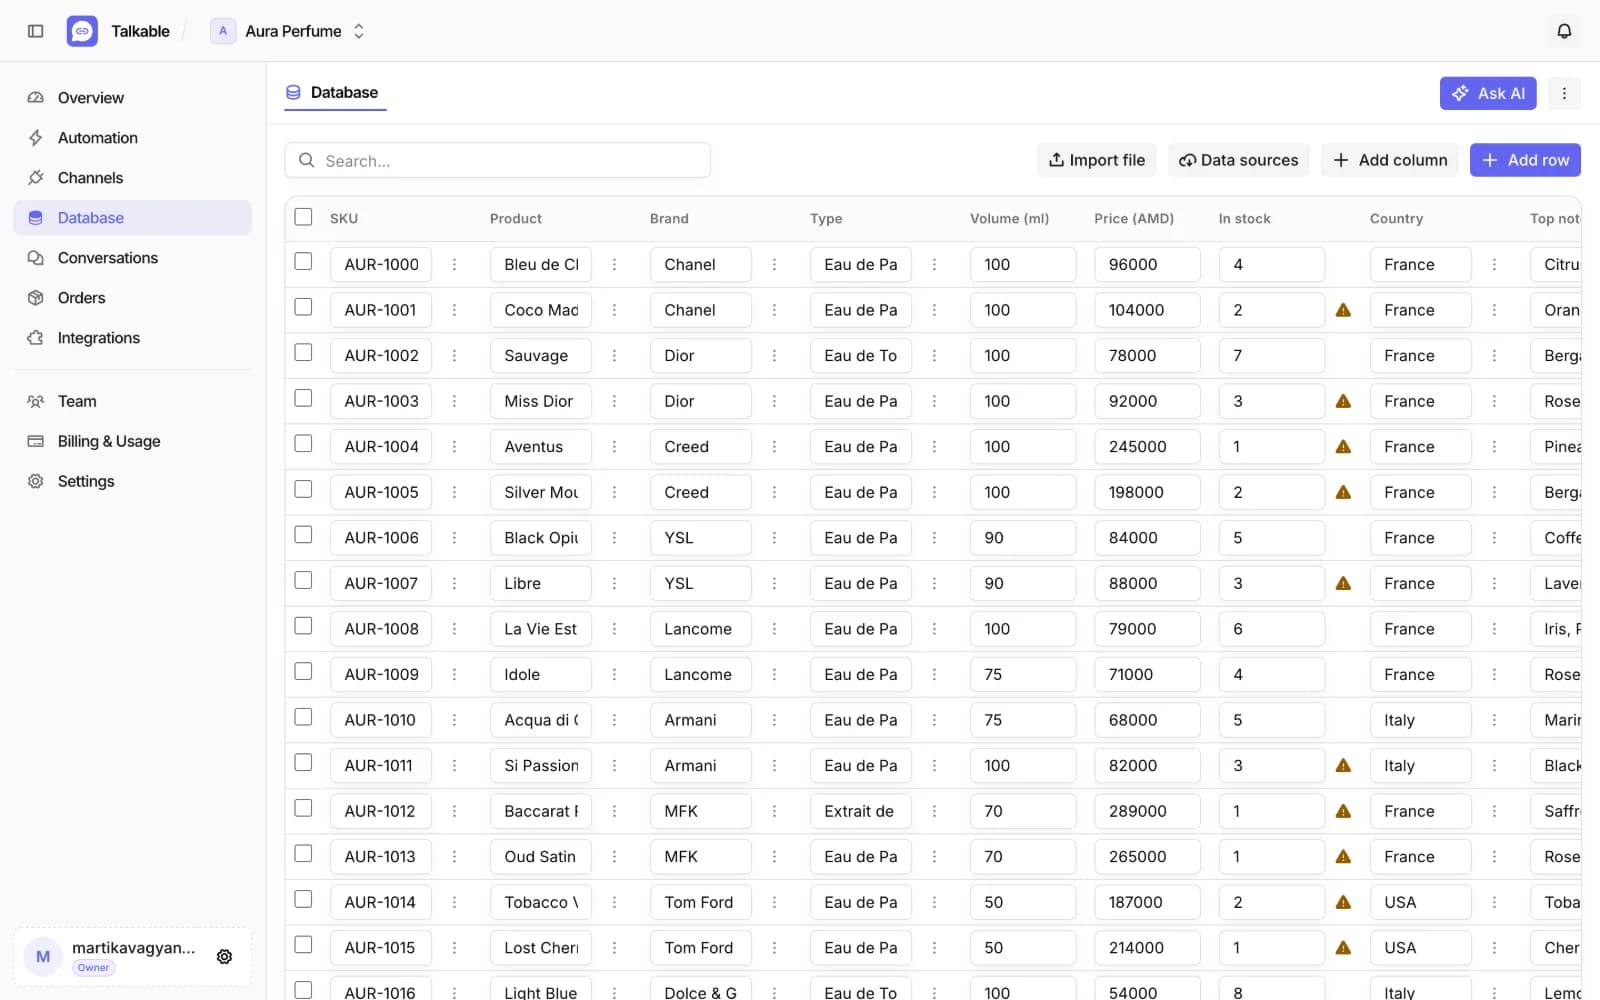Viewport: 1600px width, 1000px height.
Task: Open the three-dot menu next to Sauvage product
Action: click(614, 356)
